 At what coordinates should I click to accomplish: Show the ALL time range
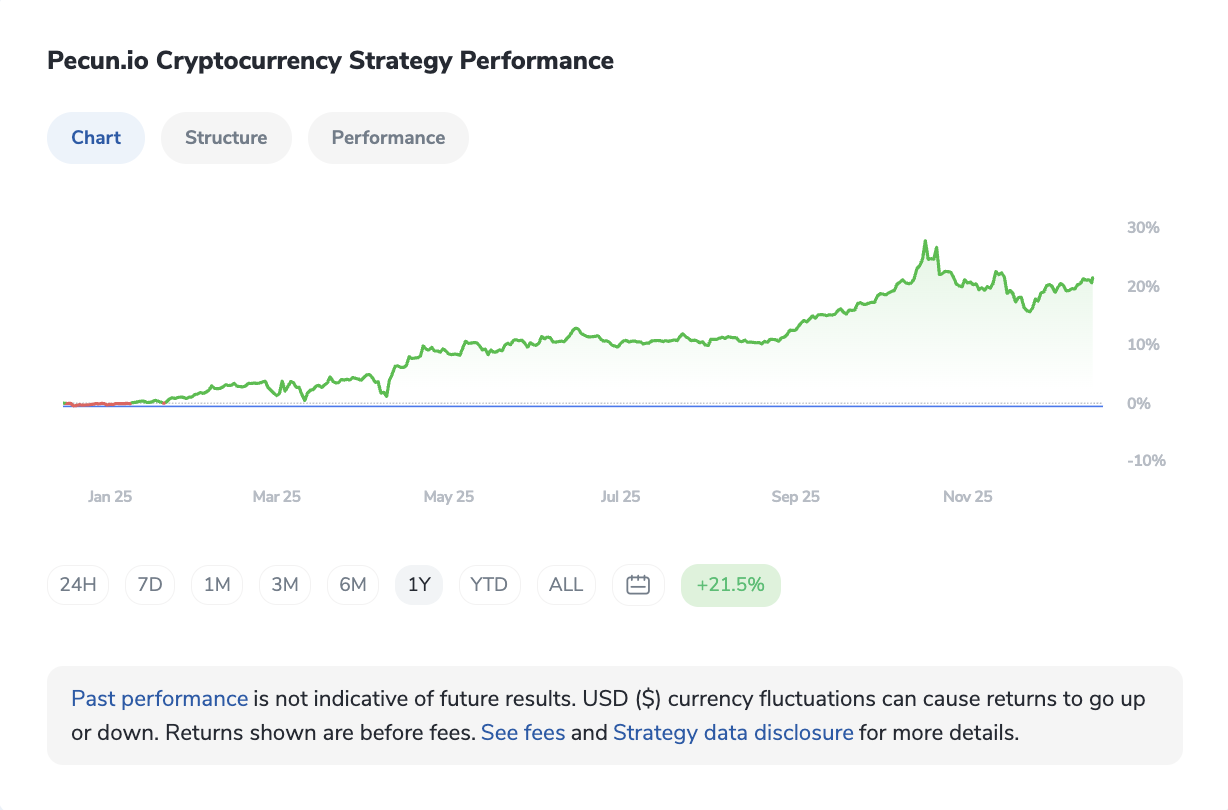[566, 585]
